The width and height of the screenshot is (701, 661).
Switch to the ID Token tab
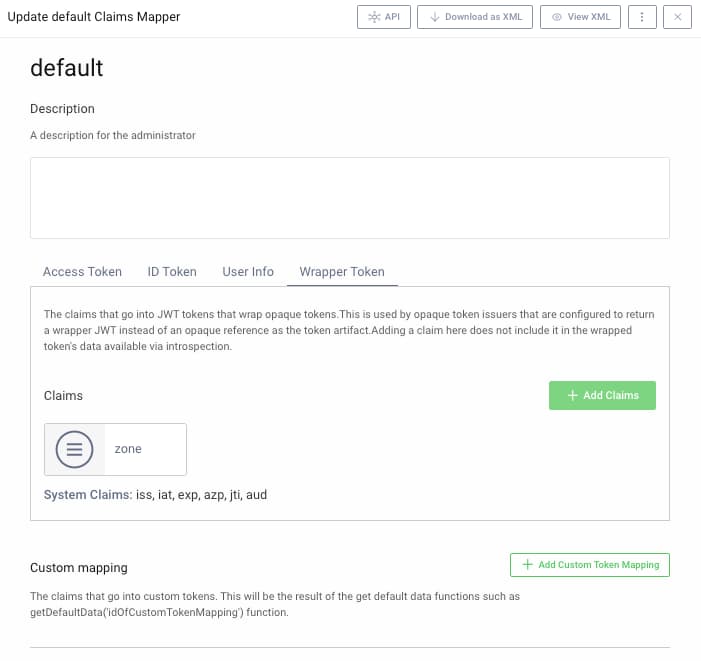click(x=172, y=271)
